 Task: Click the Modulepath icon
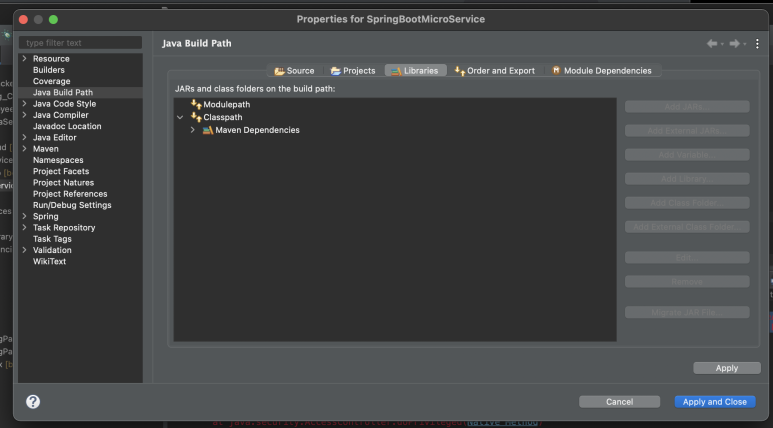196,105
